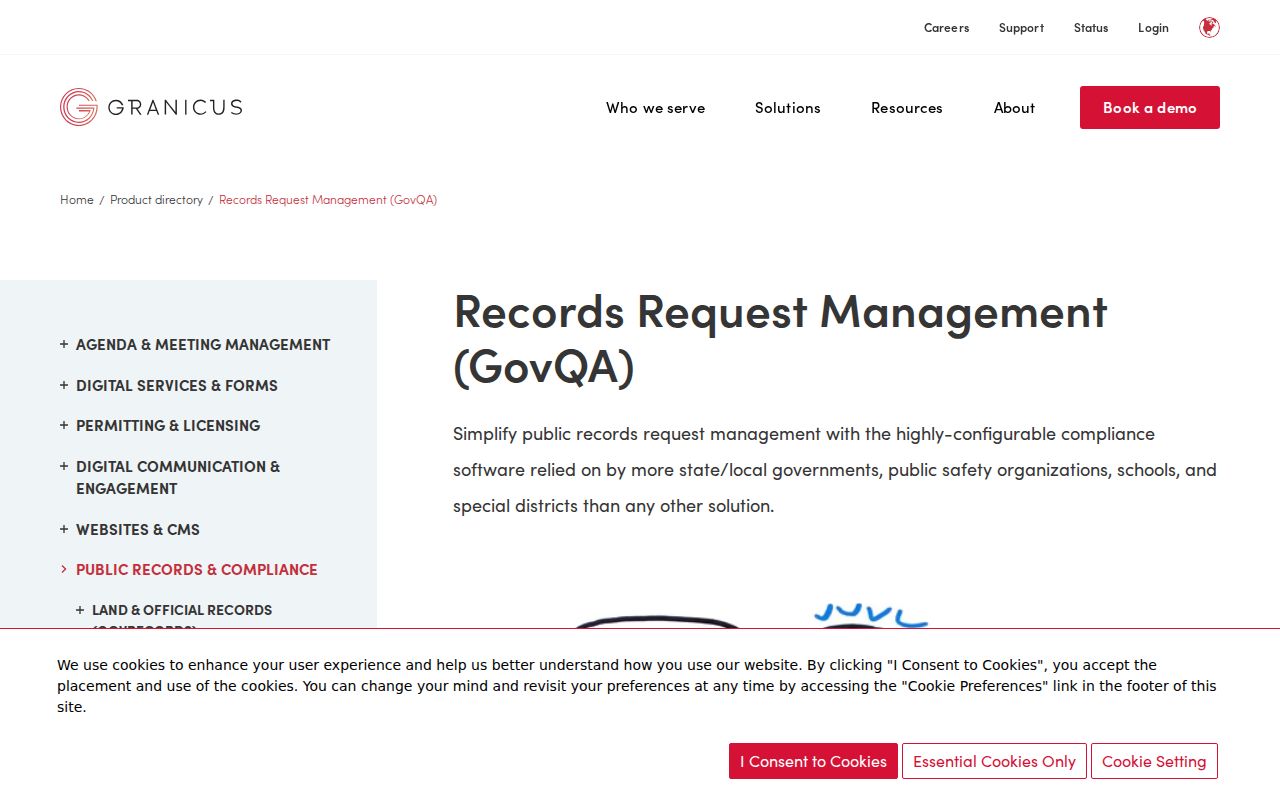The width and height of the screenshot is (1280, 800).
Task: Open the globe region selector icon
Action: click(x=1209, y=28)
